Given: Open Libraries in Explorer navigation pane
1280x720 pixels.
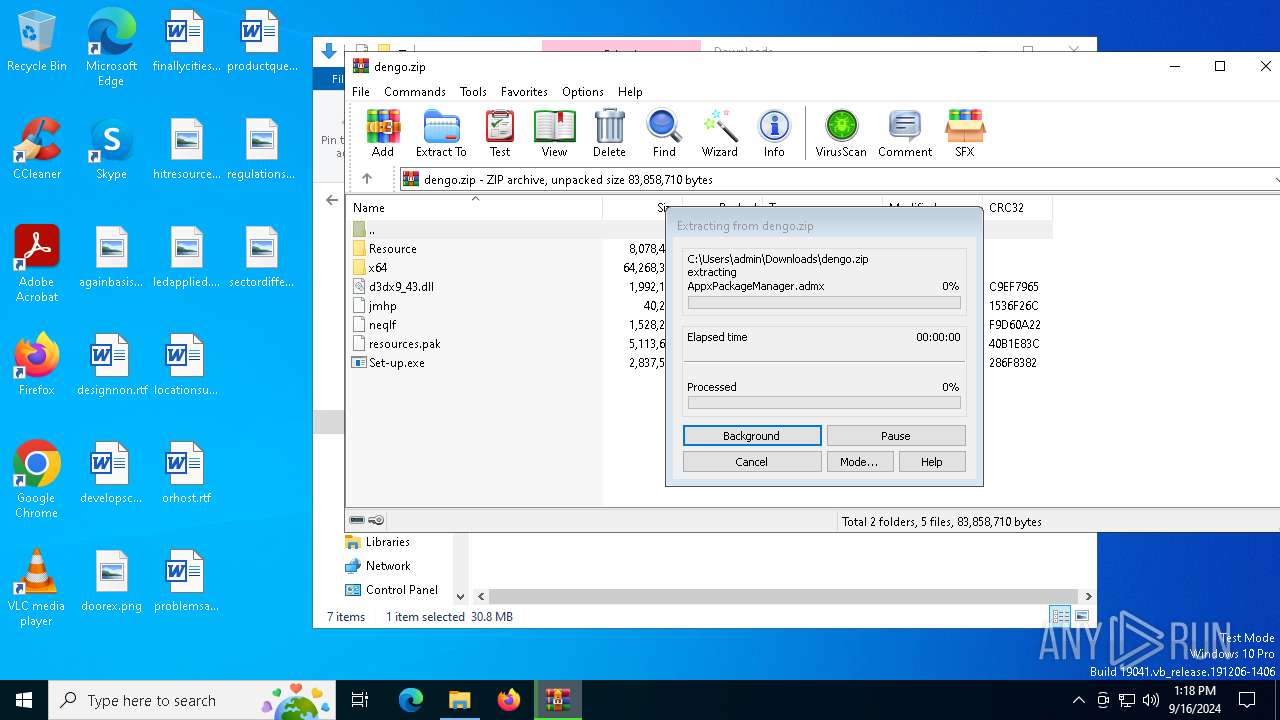Looking at the screenshot, I should pyautogui.click(x=388, y=542).
